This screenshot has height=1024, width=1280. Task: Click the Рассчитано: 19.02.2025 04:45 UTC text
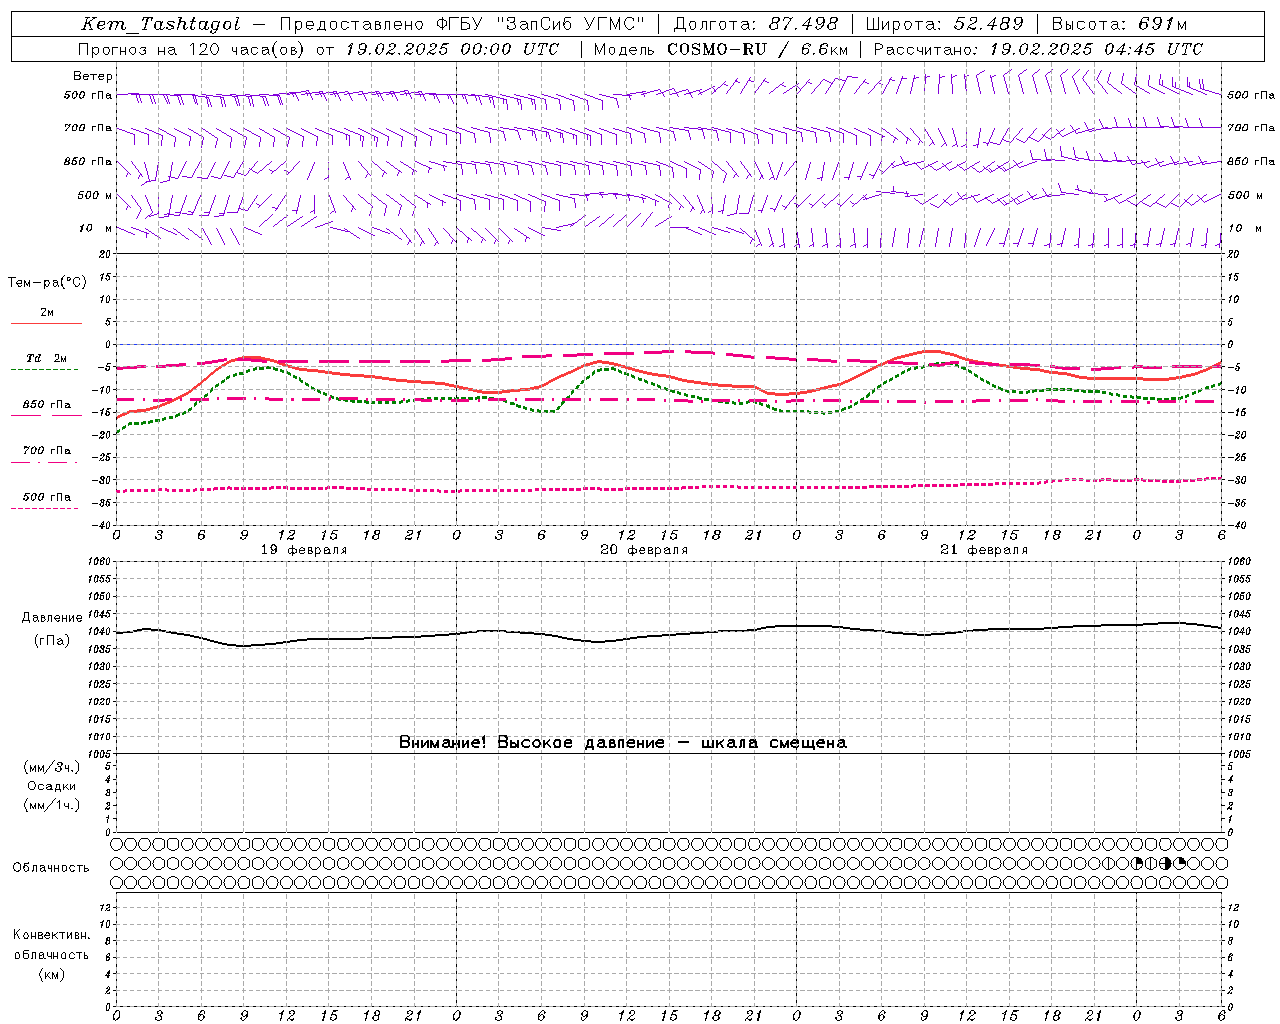coord(1038,49)
